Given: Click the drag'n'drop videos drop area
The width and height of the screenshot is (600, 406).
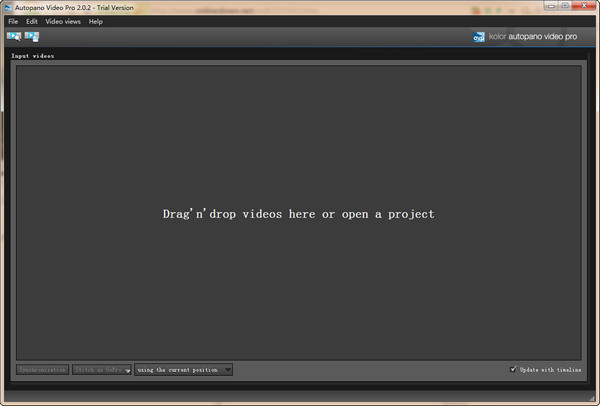Looking at the screenshot, I should (x=299, y=213).
